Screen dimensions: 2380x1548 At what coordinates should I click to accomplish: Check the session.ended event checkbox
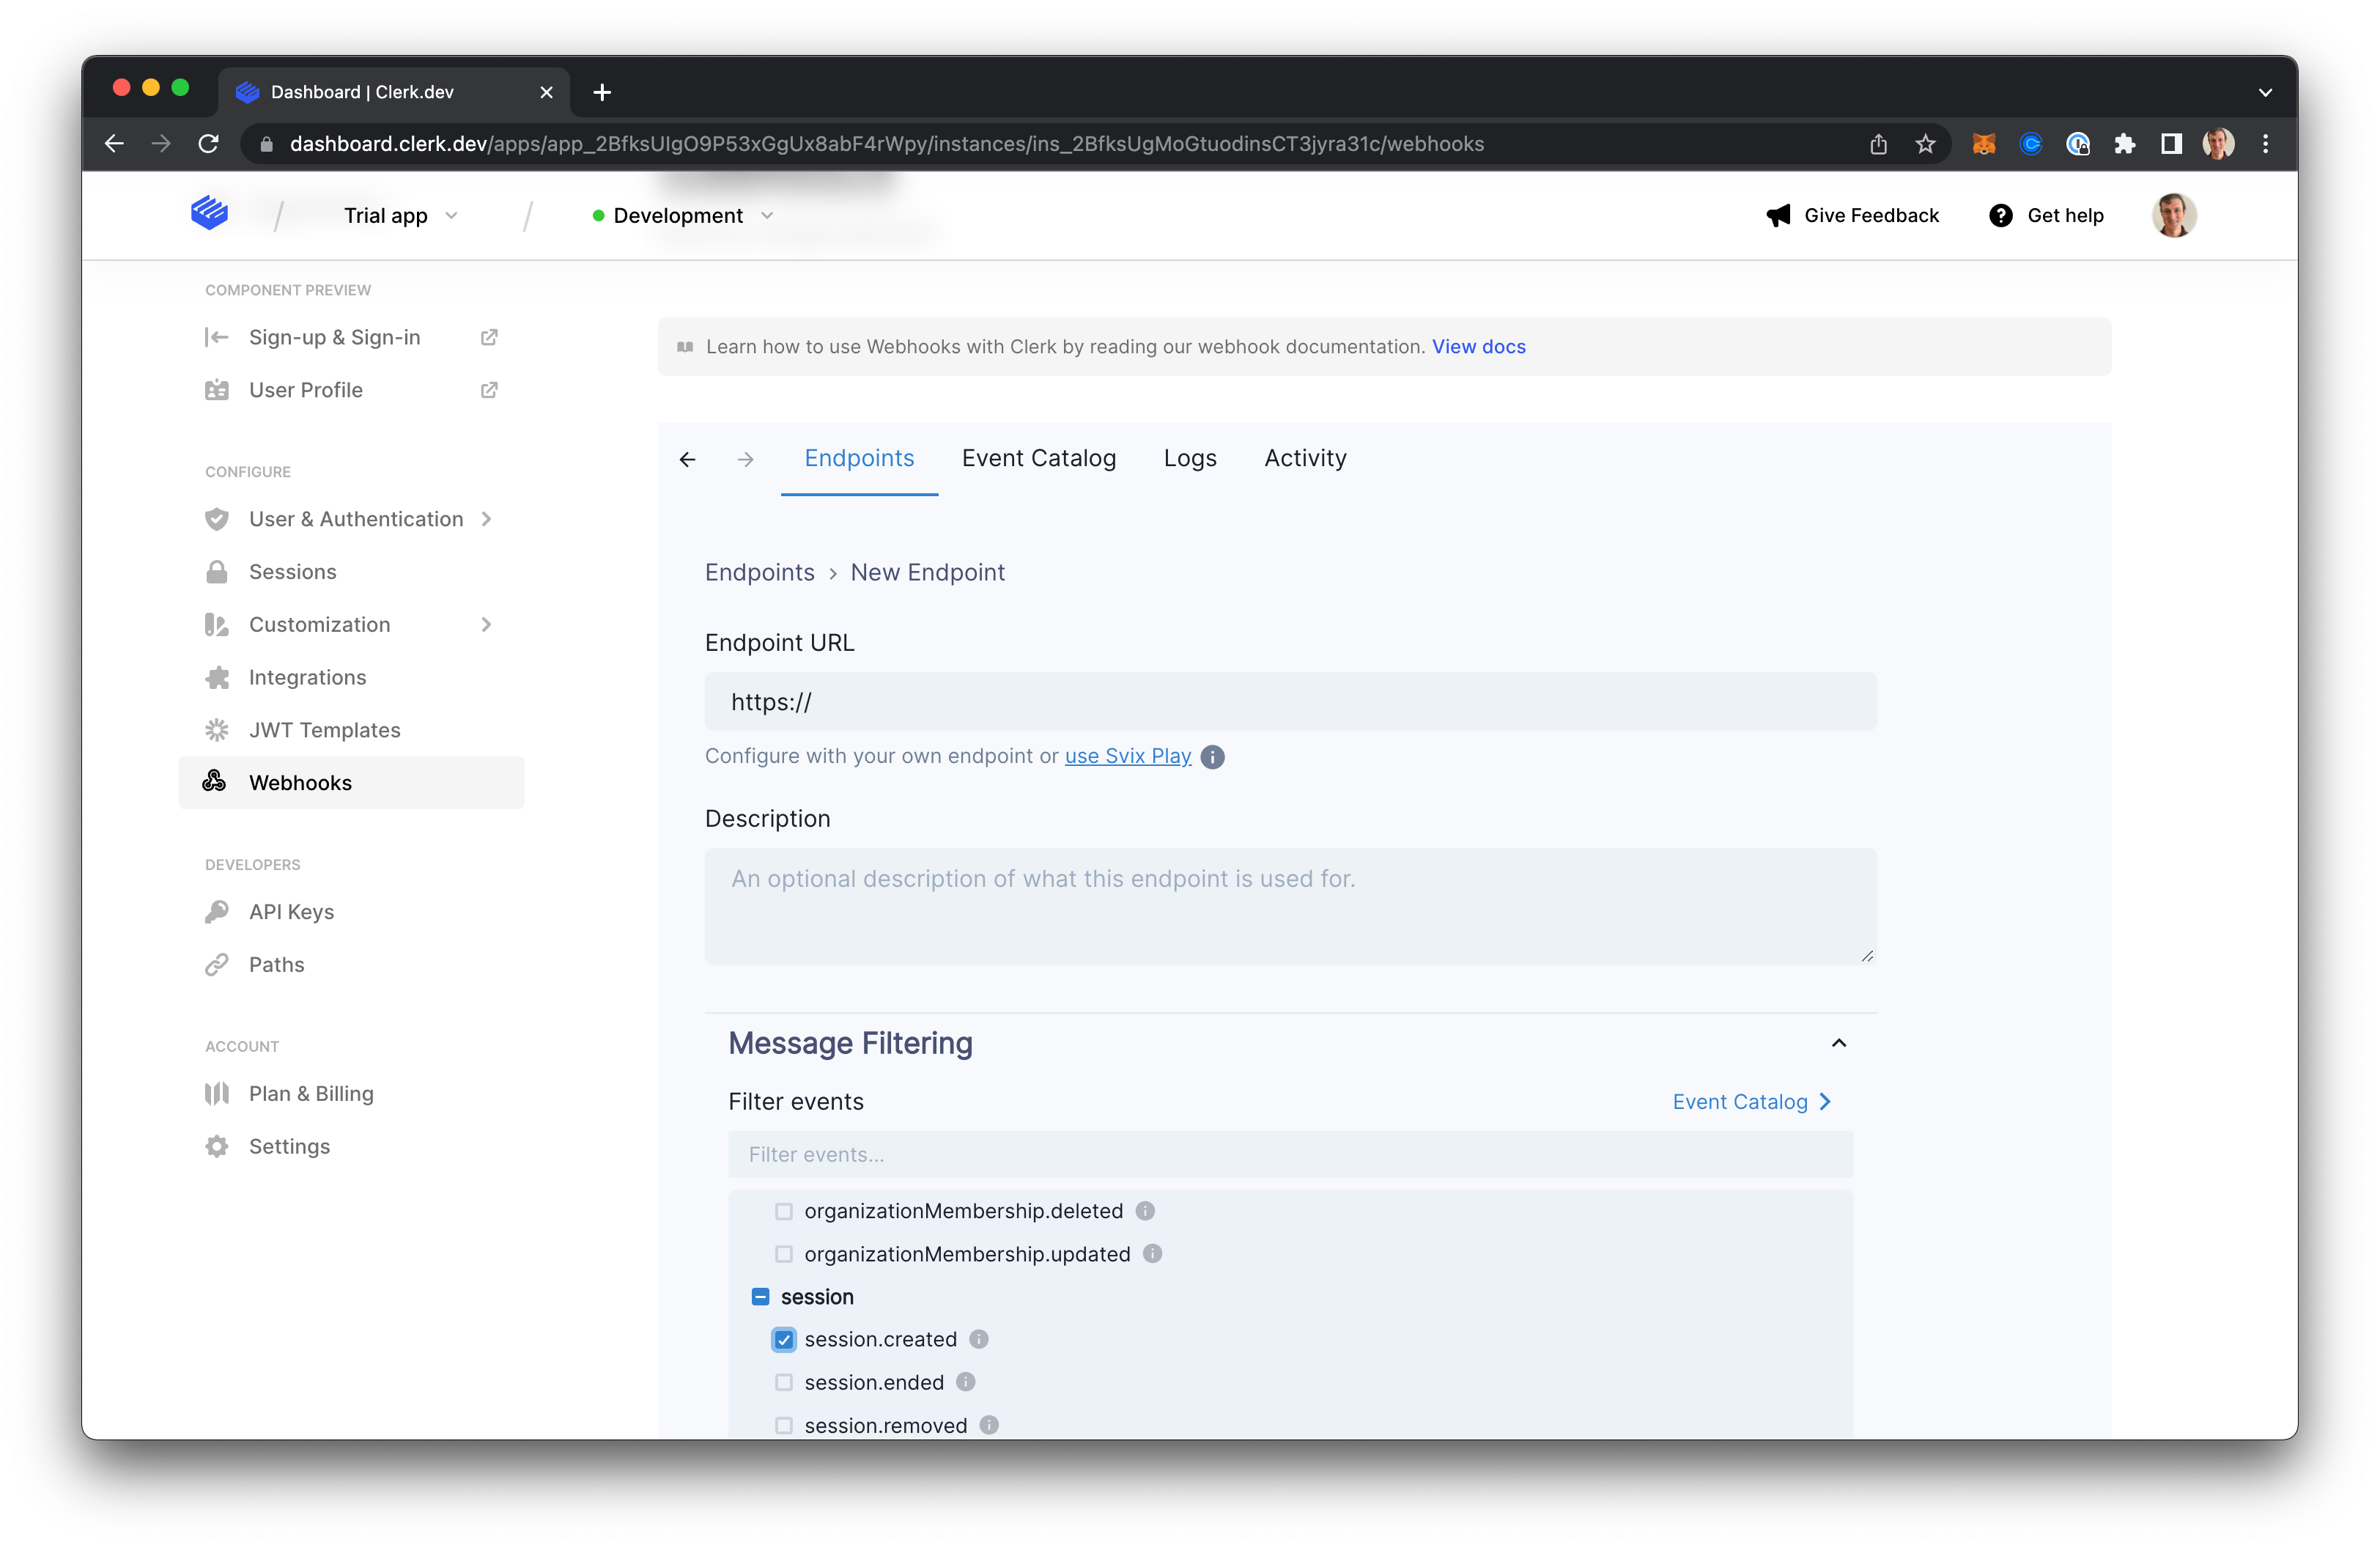[784, 1382]
